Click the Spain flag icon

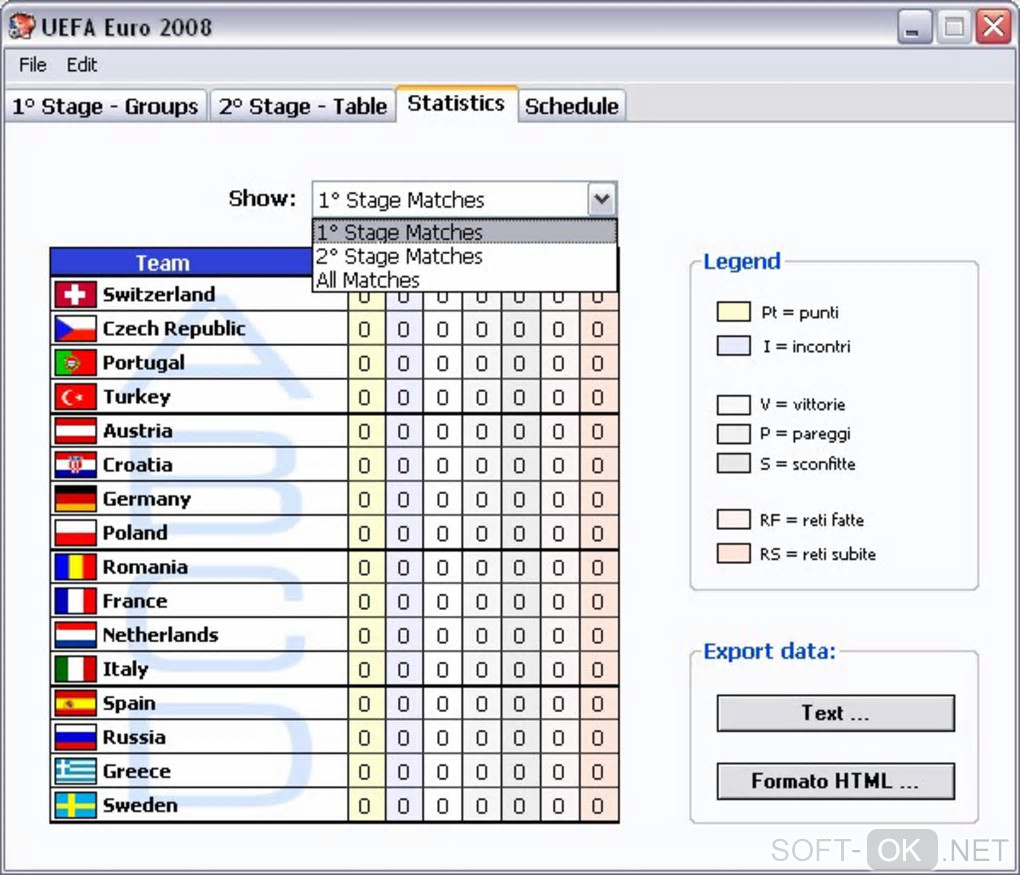point(75,703)
